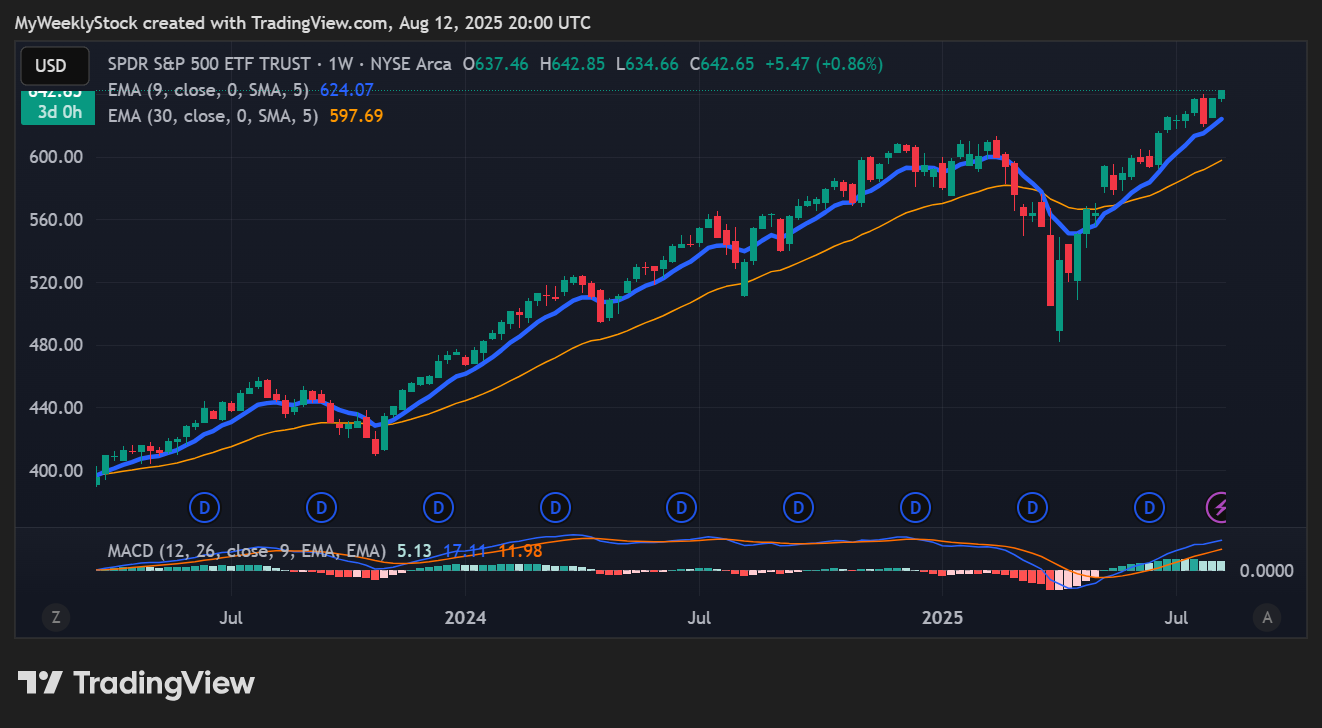Click the 0.0000 MACD axis label

coord(1266,571)
